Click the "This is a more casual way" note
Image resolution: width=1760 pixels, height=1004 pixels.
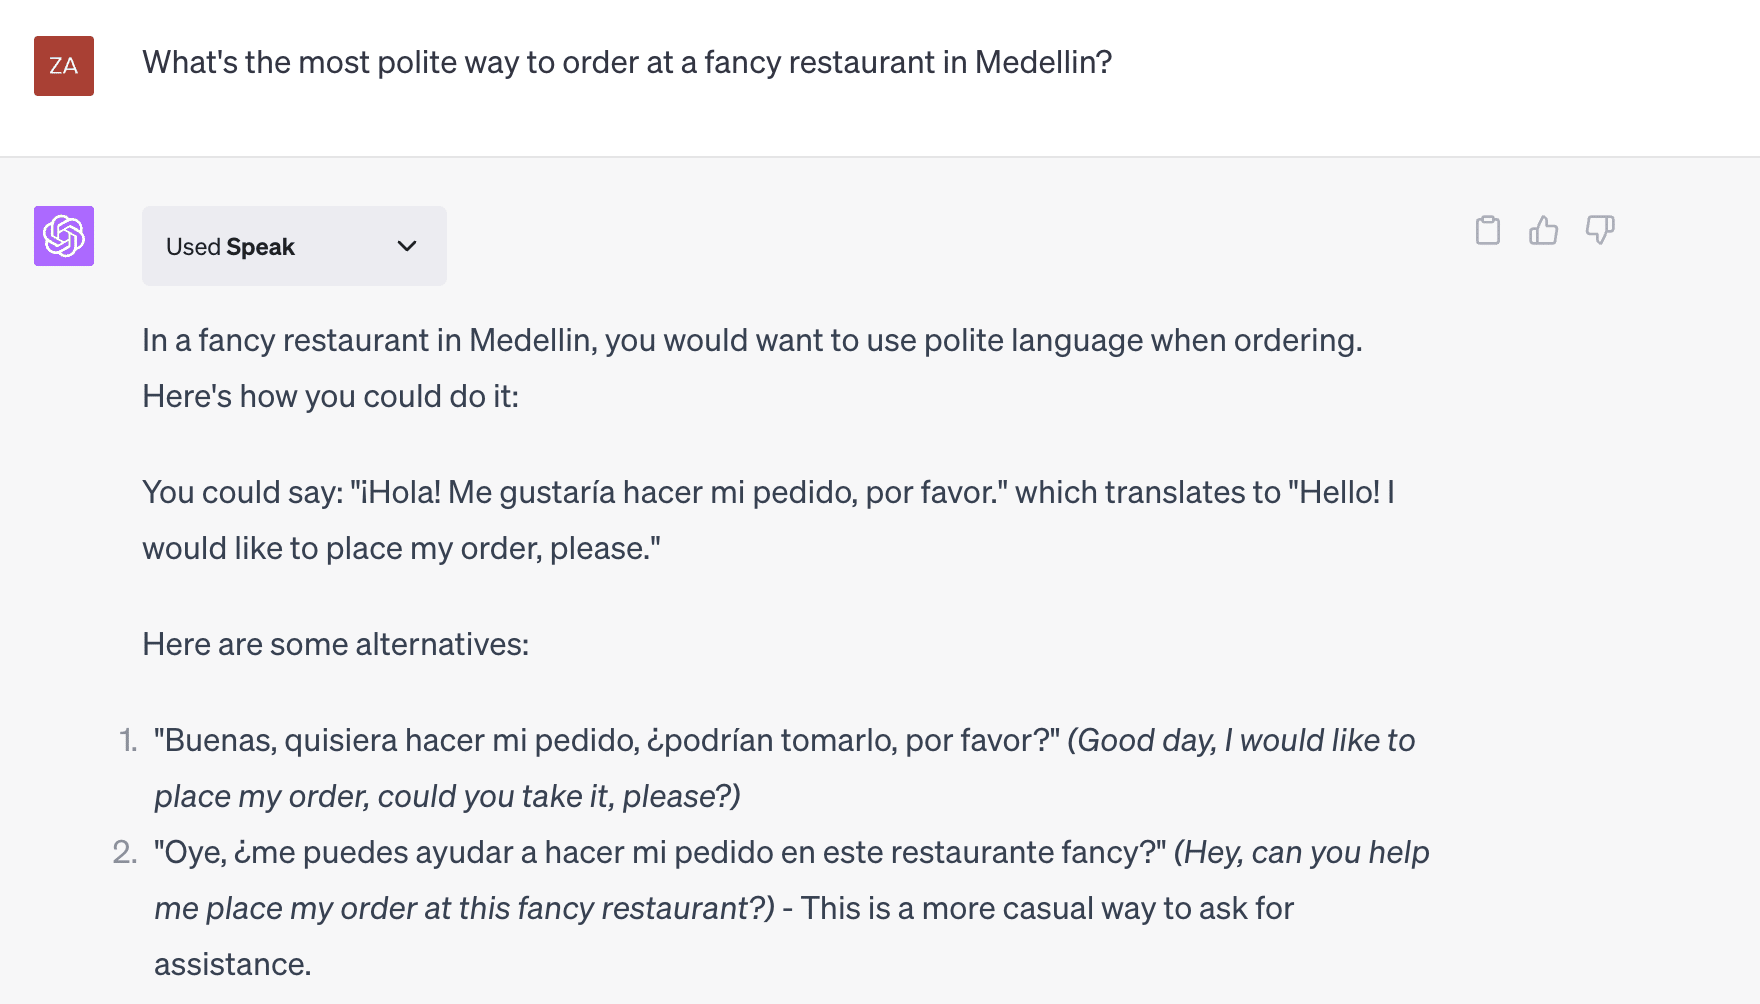(x=1046, y=909)
